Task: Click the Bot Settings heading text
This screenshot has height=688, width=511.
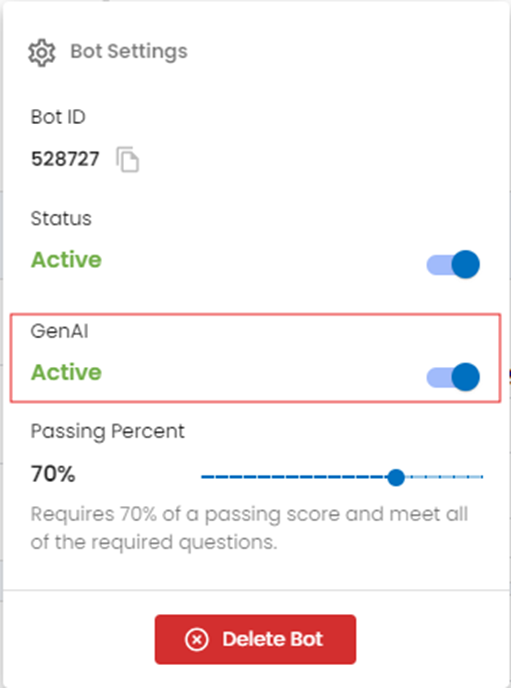Action: pyautogui.click(x=129, y=51)
